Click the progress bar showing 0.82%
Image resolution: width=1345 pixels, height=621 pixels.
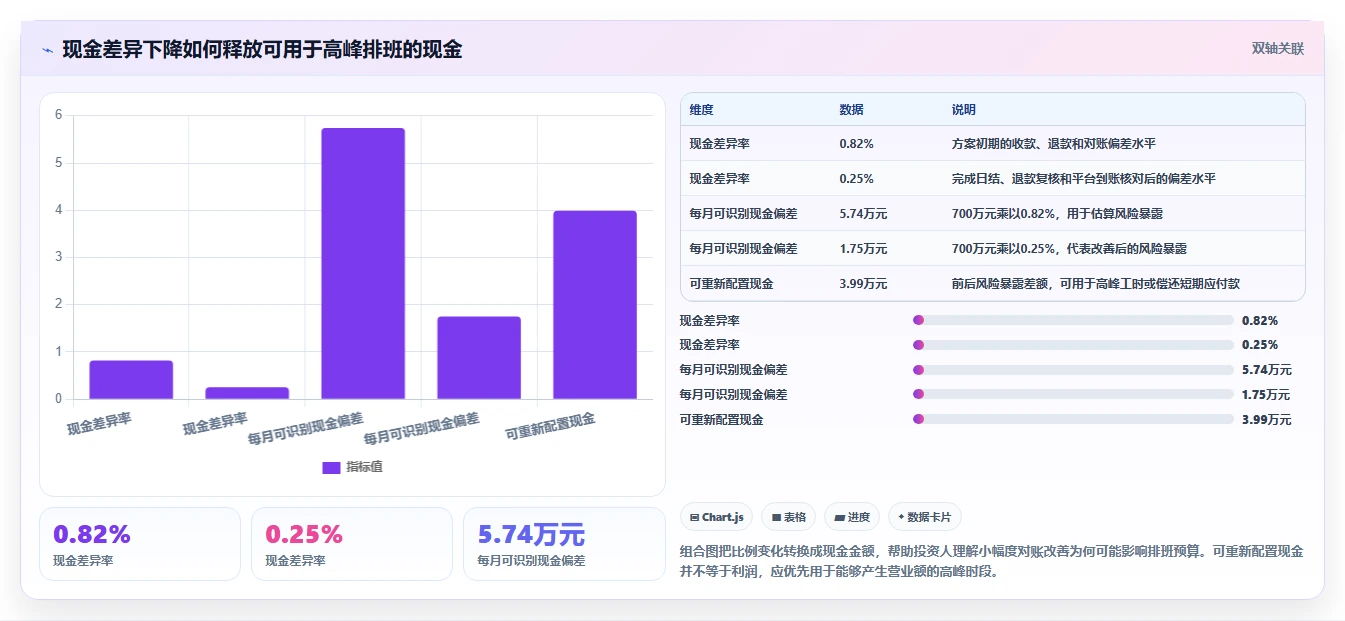pos(1073,320)
